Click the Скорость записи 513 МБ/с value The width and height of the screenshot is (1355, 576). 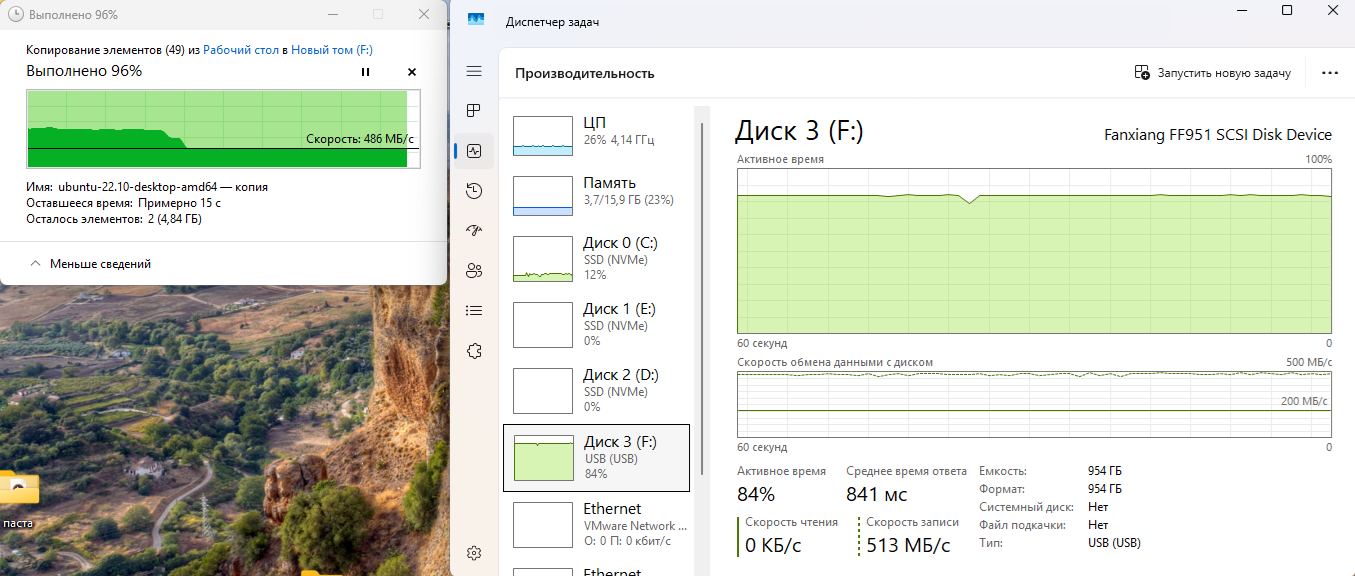(908, 545)
